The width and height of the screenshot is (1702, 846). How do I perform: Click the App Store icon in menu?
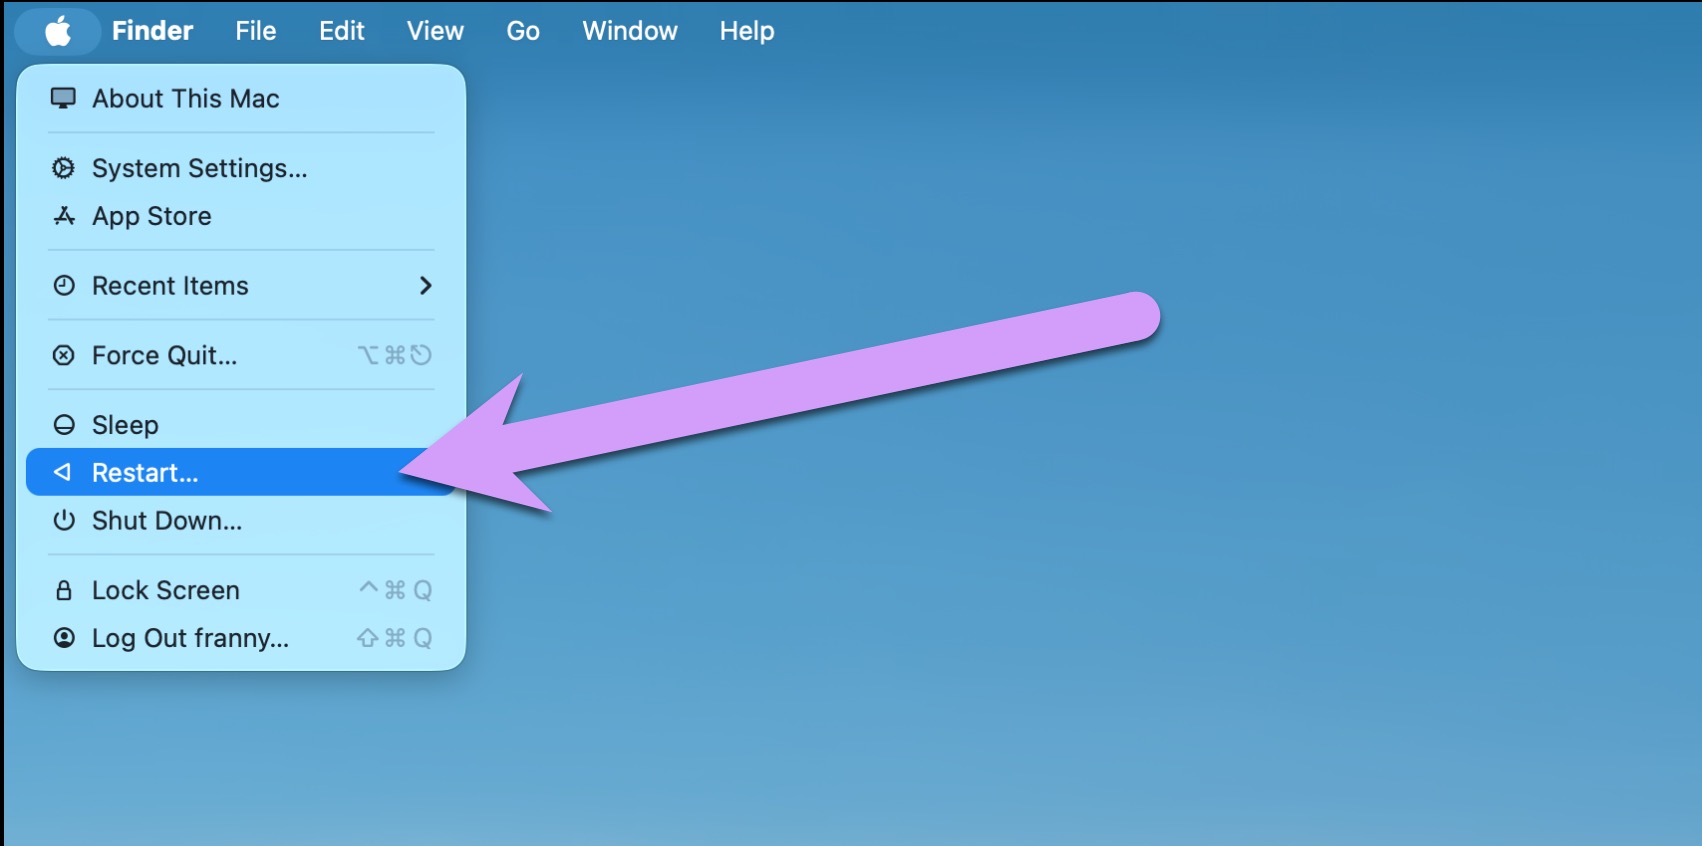64,216
